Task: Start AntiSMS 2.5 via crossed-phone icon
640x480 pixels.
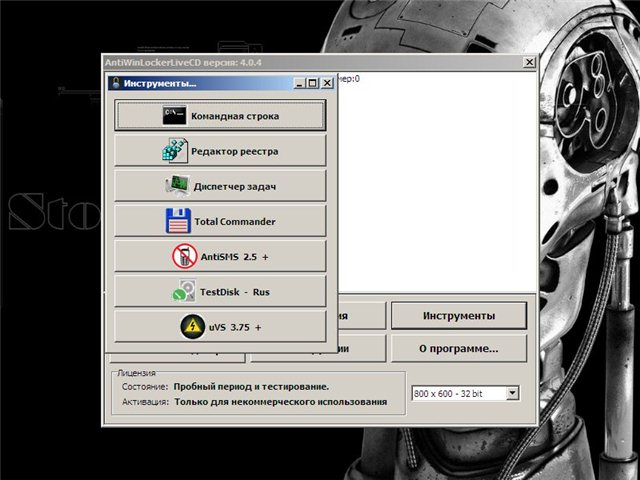Action: click(184, 257)
